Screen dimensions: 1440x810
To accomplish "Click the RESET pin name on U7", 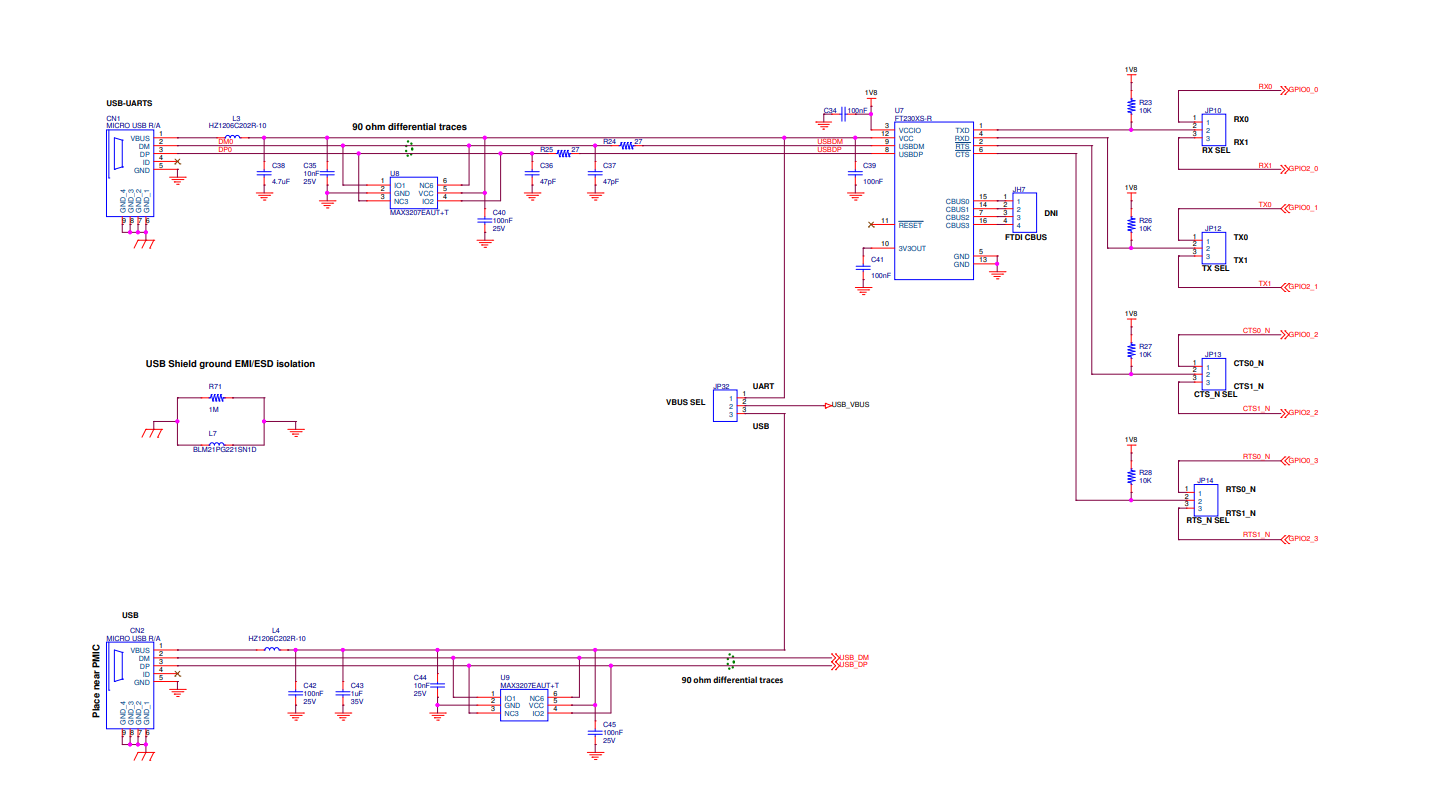I will [910, 225].
